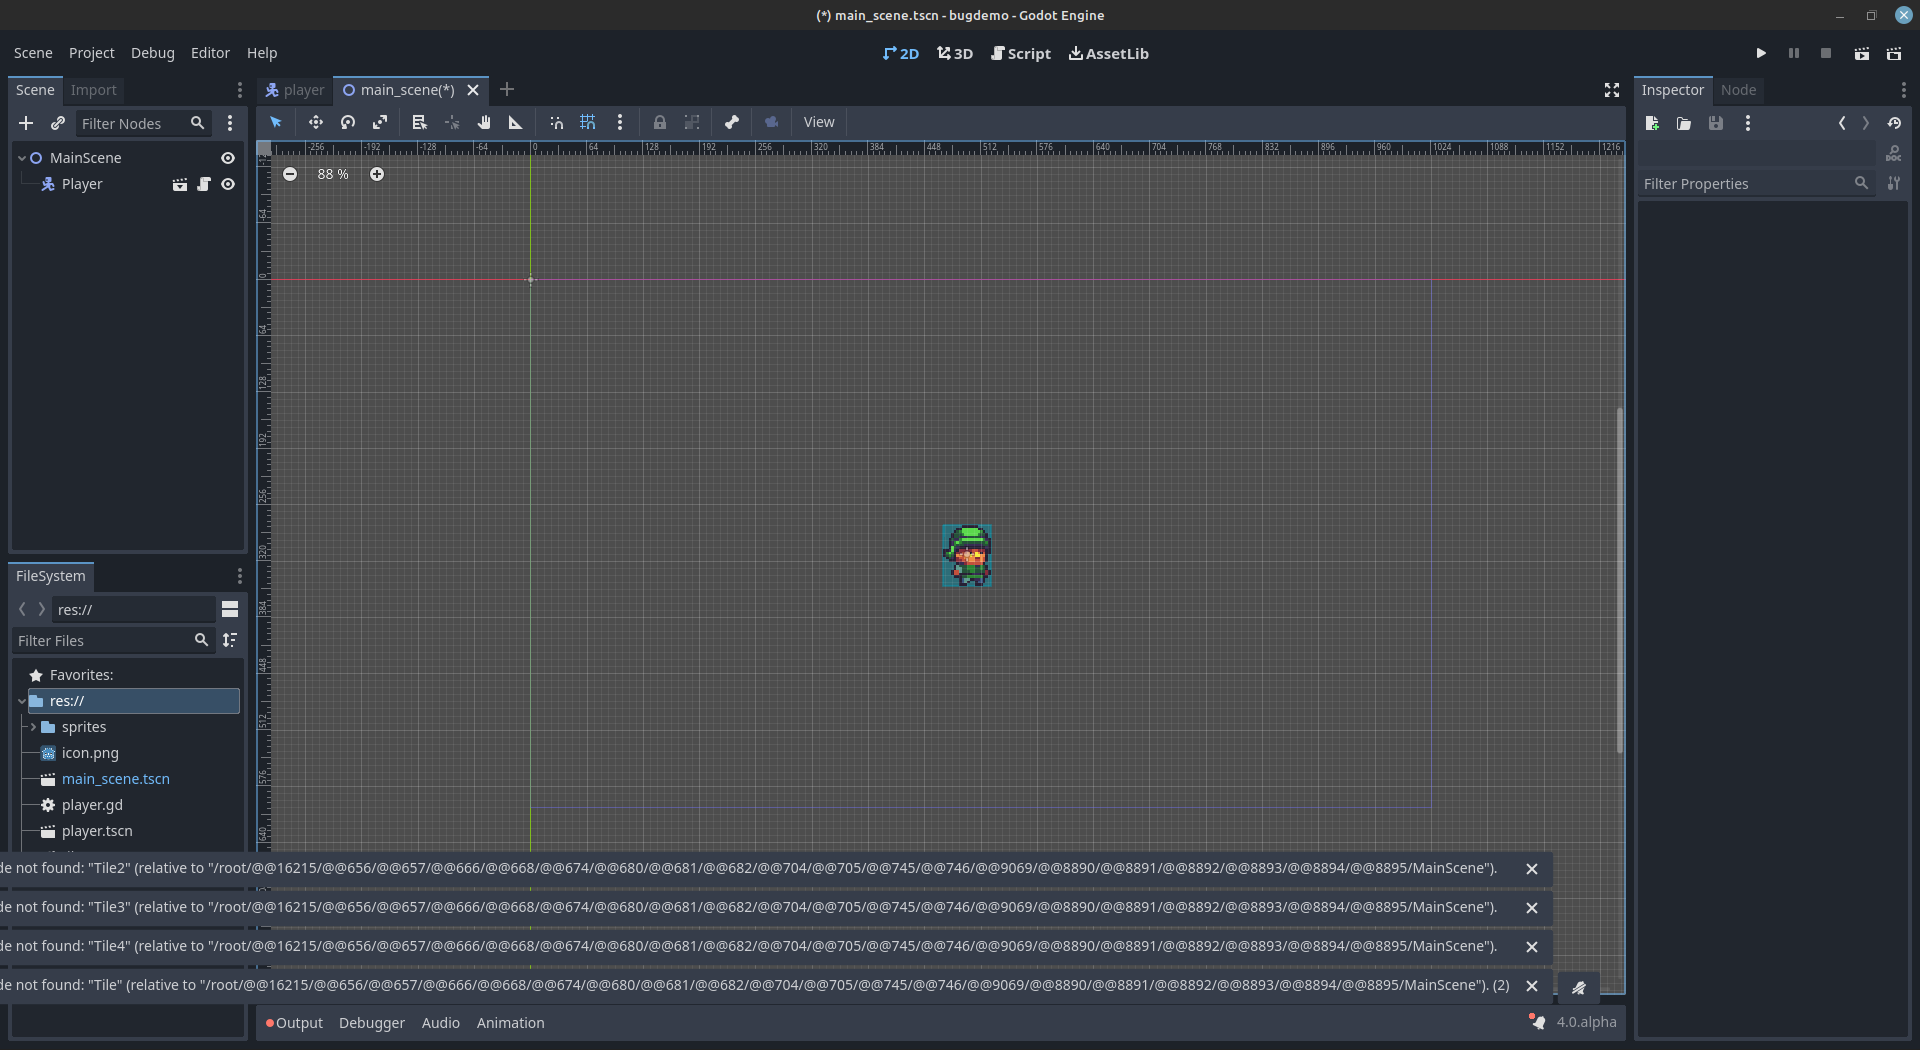Screen dimensions: 1920x1050
Task: Open scene tree extra options menu
Action: pos(230,123)
